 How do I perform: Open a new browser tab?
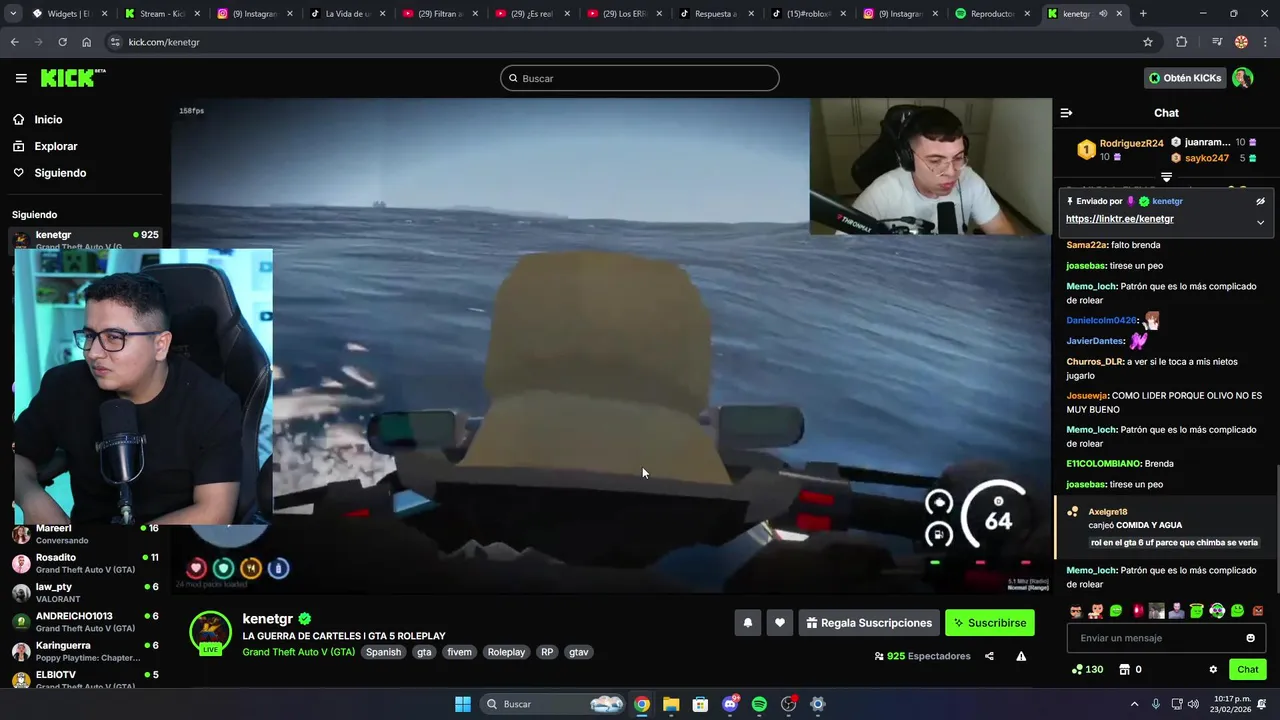pyautogui.click(x=1143, y=14)
